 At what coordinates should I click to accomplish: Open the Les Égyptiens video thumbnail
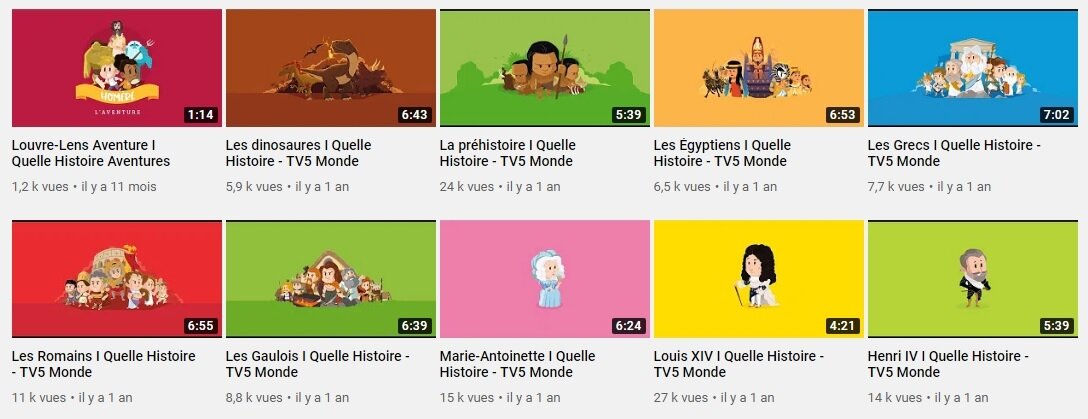759,68
